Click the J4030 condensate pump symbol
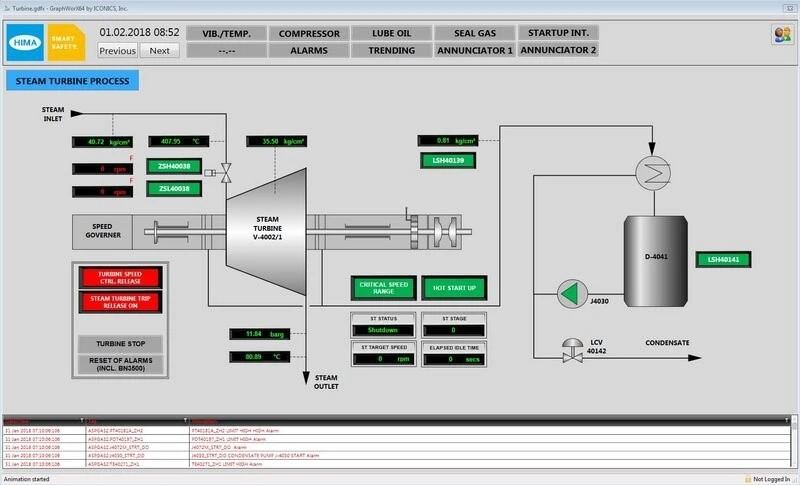Viewport: 800px width, 485px height. [572, 294]
